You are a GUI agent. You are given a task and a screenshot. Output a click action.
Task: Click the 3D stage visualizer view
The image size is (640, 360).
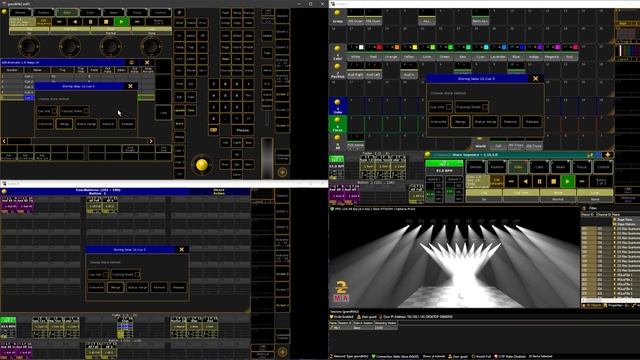(454, 259)
